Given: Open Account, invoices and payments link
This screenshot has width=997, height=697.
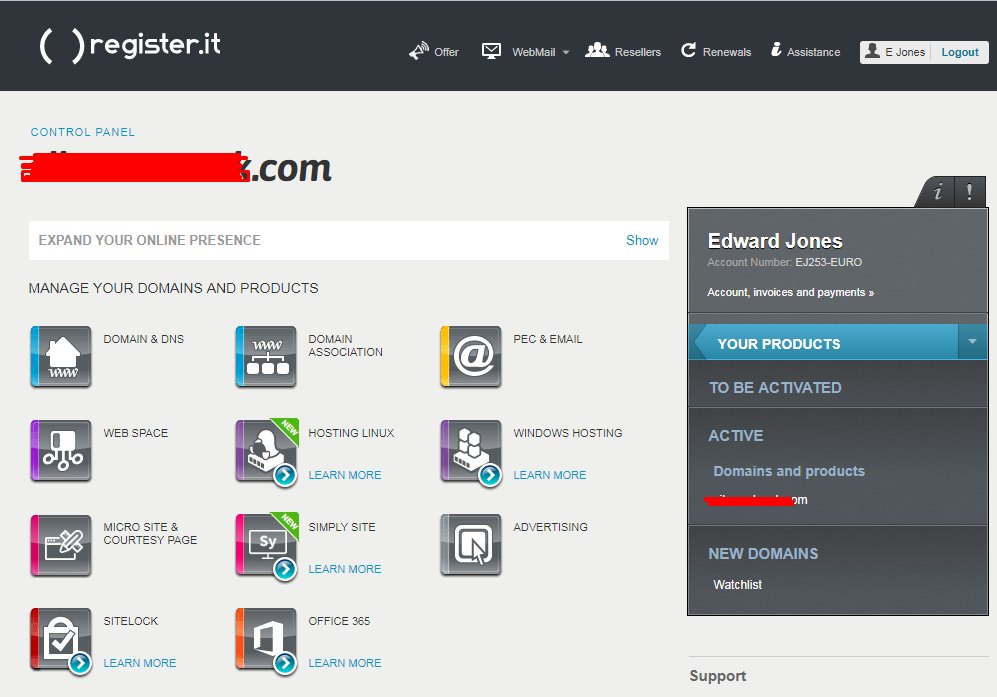Looking at the screenshot, I should (x=790, y=293).
